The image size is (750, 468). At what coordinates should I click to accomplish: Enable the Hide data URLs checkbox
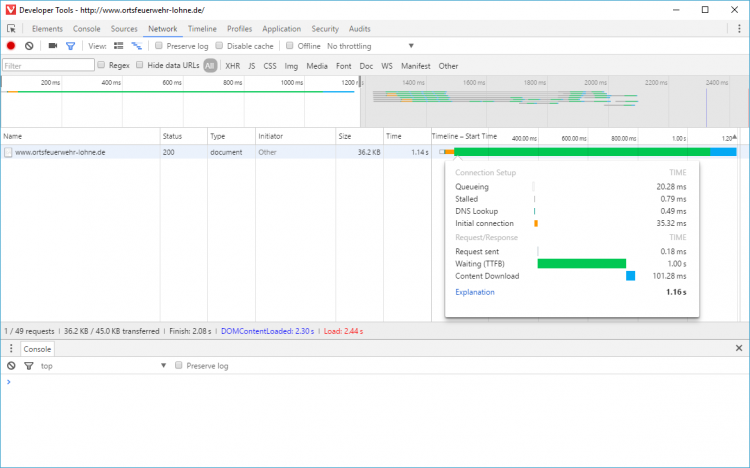point(139,65)
